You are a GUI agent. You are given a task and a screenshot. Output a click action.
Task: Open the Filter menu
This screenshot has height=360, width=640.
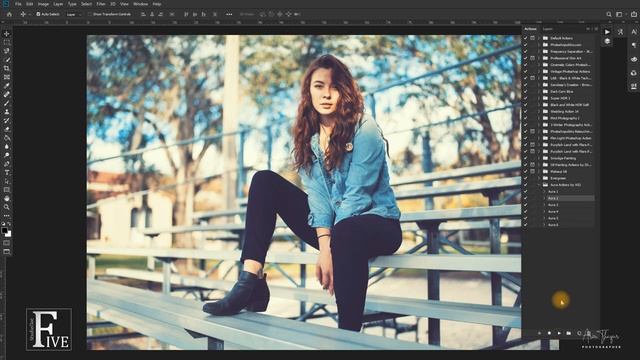click(101, 4)
